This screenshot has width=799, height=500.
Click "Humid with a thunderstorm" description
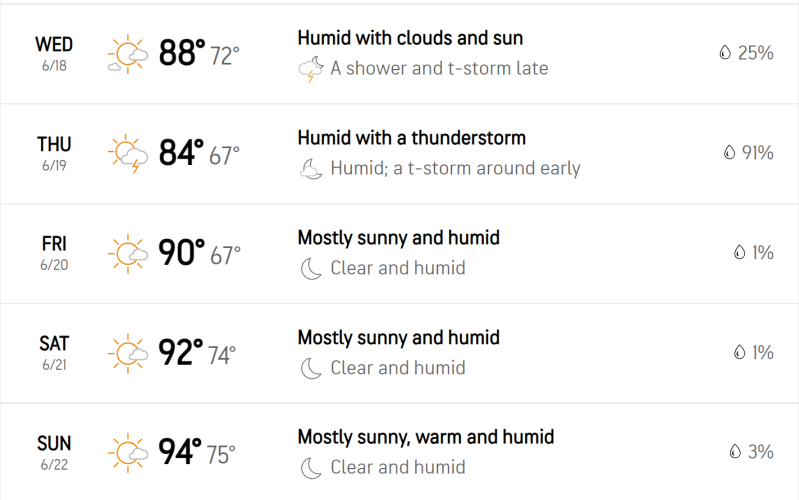click(412, 138)
